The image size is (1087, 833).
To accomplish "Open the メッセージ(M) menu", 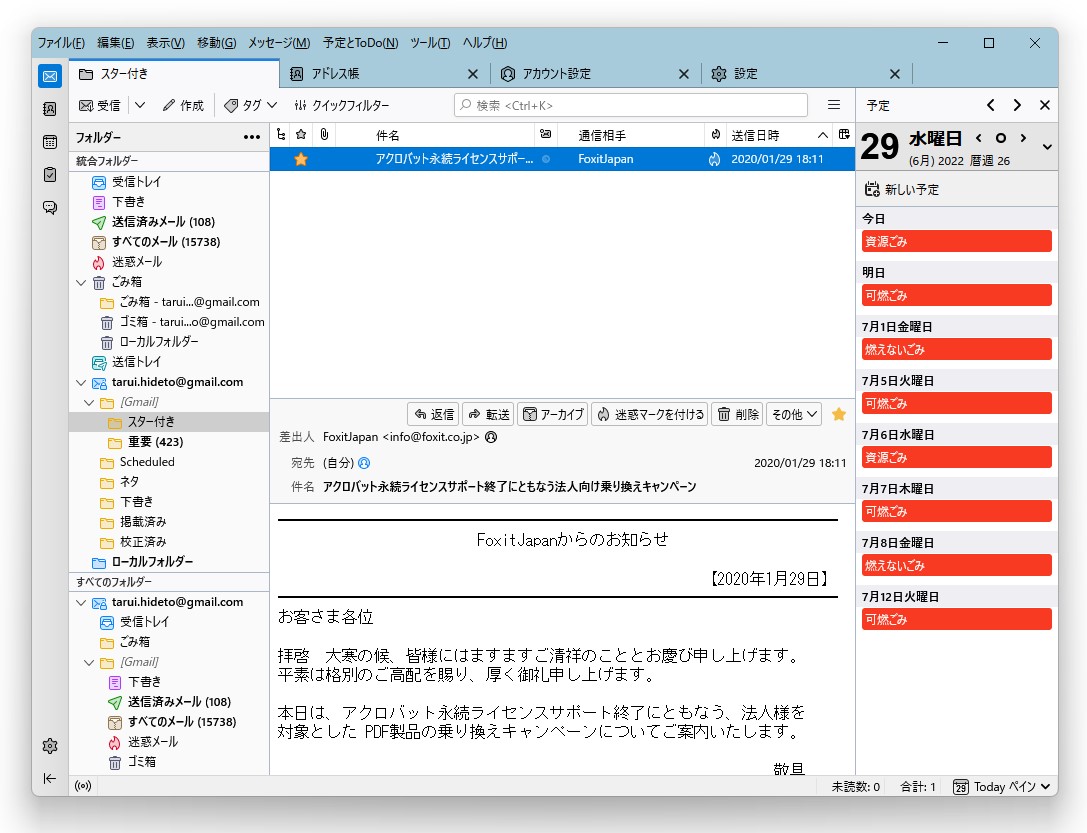I will click(279, 43).
